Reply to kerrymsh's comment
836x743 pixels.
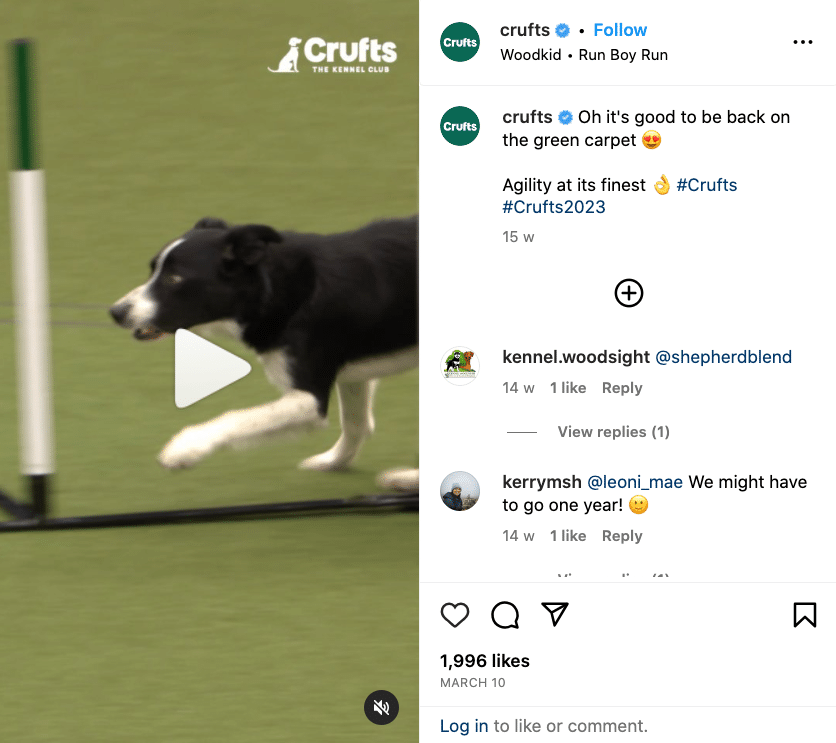(x=622, y=536)
